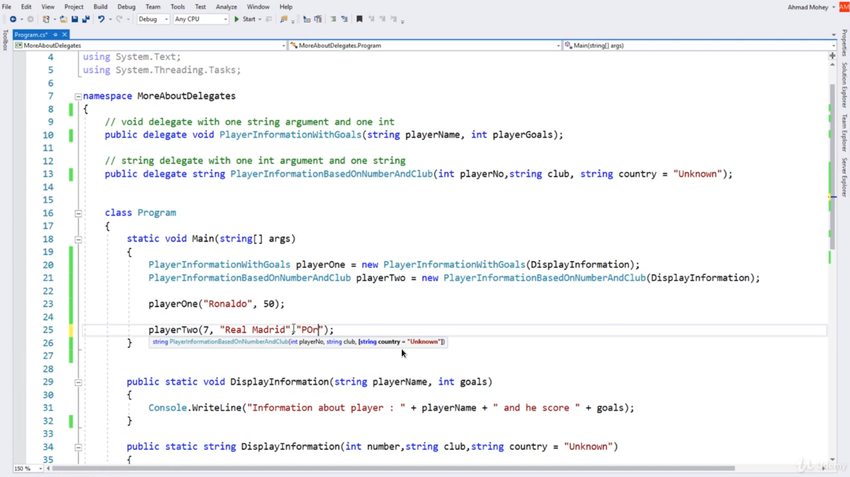The width and height of the screenshot is (850, 477).
Task: Open the Team Explorer side tab
Action: point(844,133)
